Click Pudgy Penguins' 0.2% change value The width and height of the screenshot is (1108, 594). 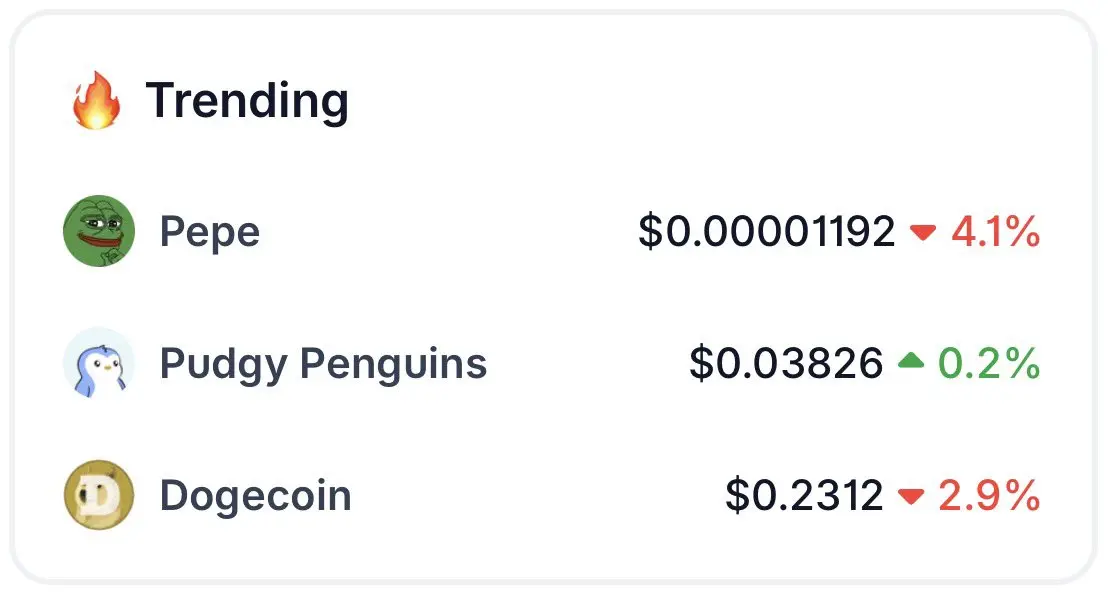pos(989,363)
